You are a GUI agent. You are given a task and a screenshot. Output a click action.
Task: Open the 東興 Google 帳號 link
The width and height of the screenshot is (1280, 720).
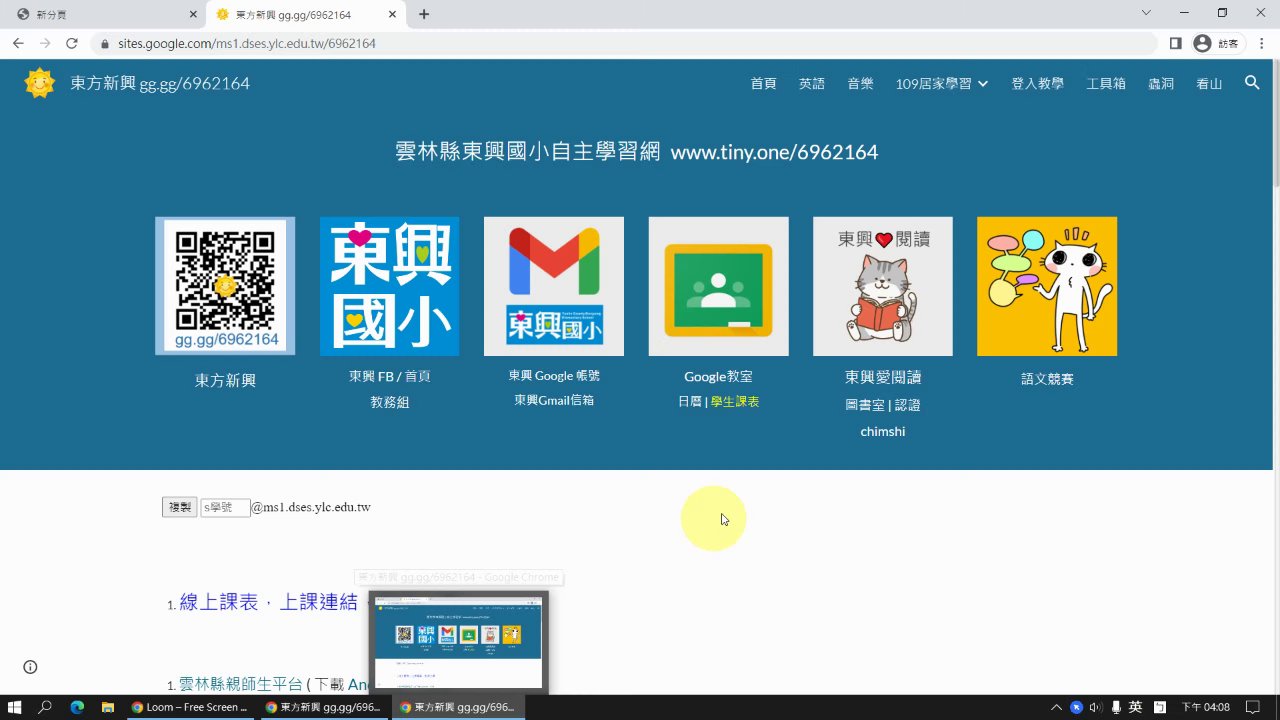tap(554, 376)
